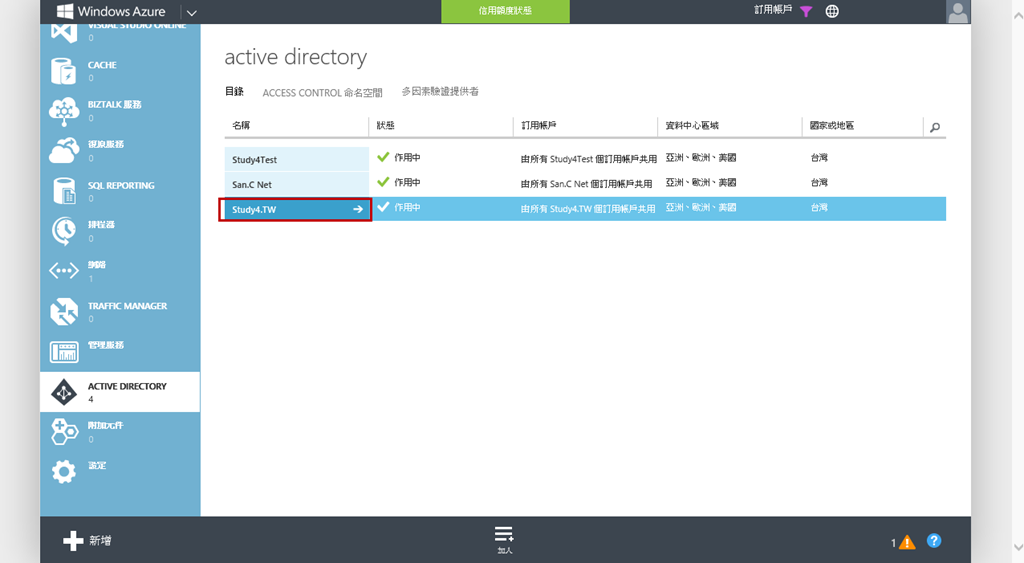Open the blue help question mark
Screen dimensions: 1024x563
click(x=934, y=540)
